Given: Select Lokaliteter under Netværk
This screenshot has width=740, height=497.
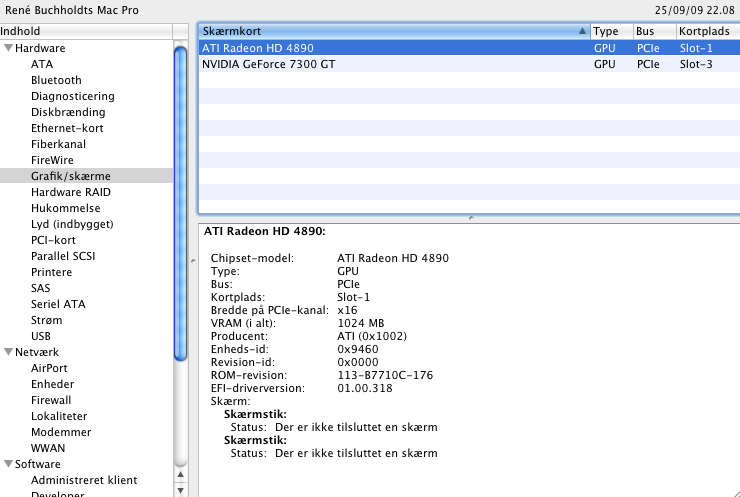Looking at the screenshot, I should coord(59,416).
